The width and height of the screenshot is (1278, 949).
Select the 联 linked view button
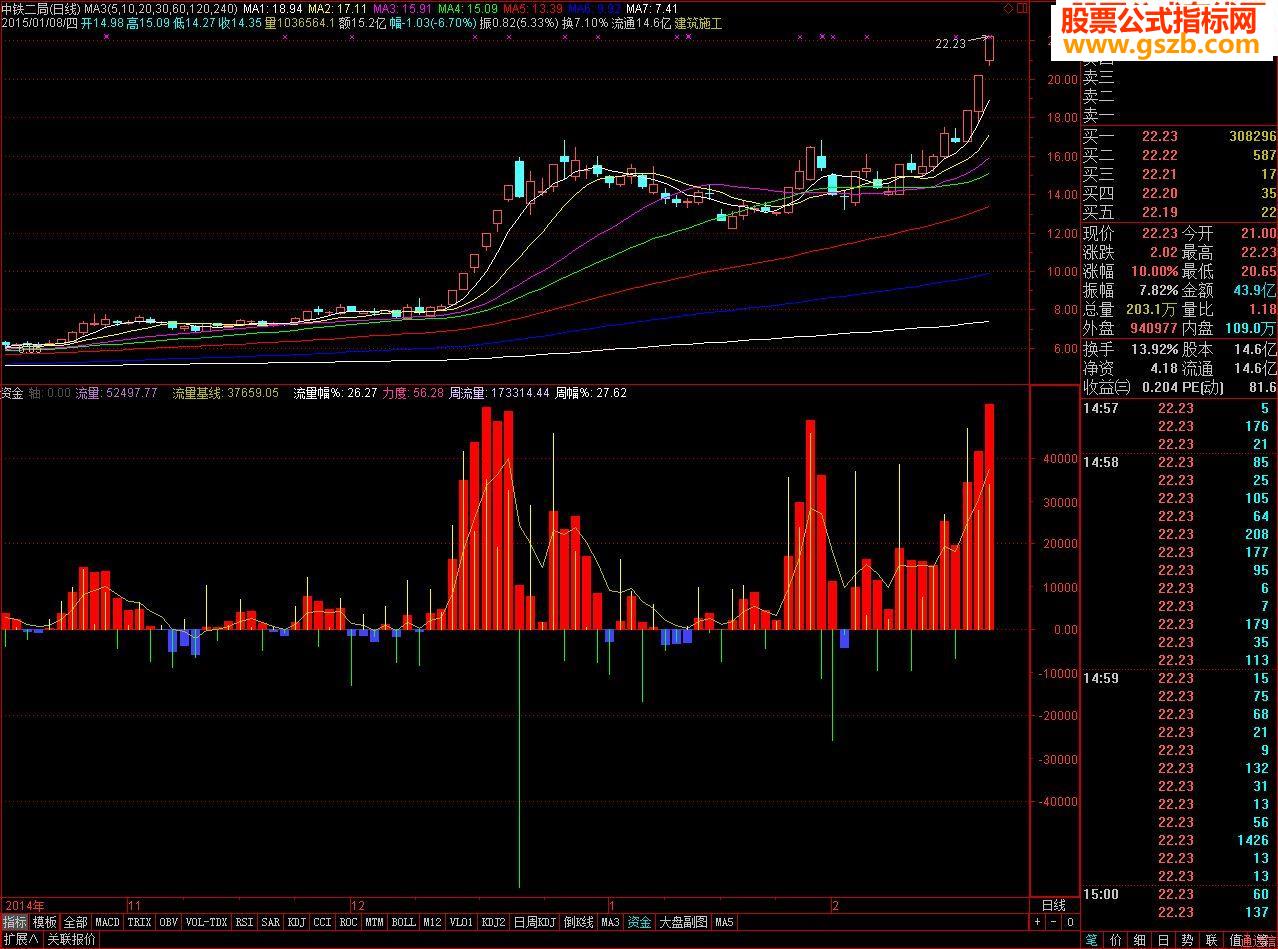click(1211, 940)
